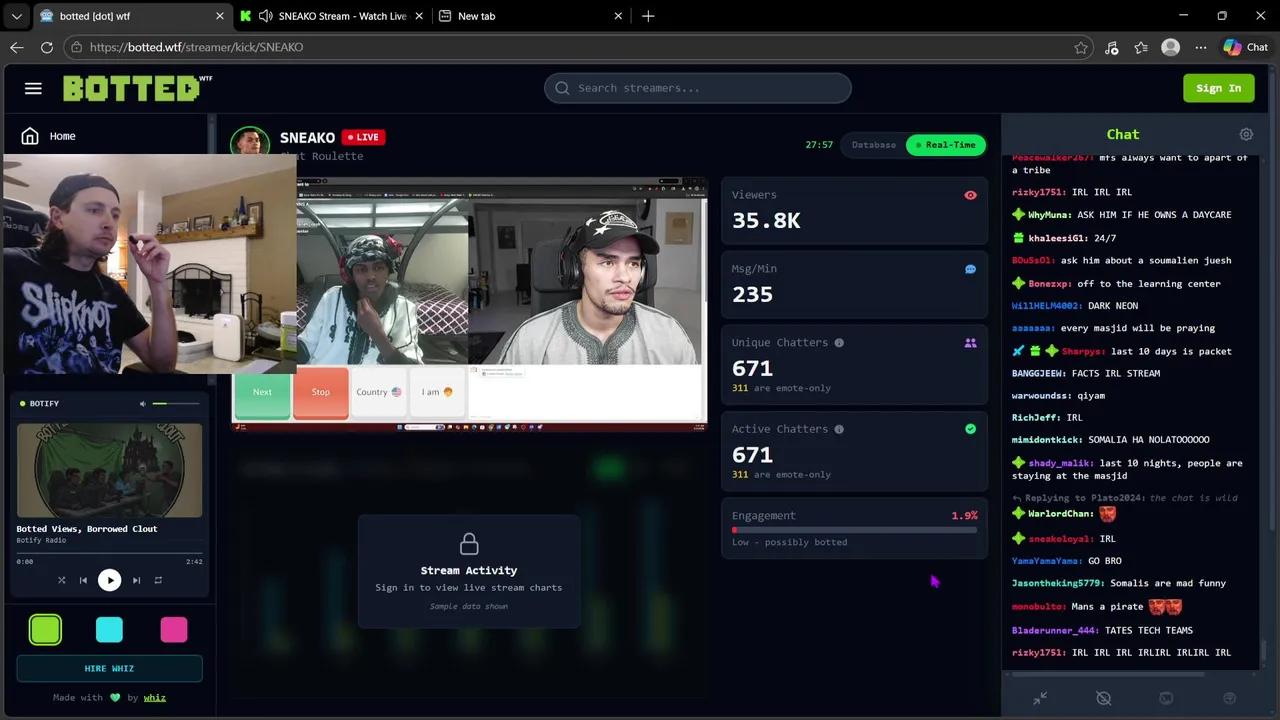
Task: Open the browser extensions icon
Action: (x=1112, y=47)
